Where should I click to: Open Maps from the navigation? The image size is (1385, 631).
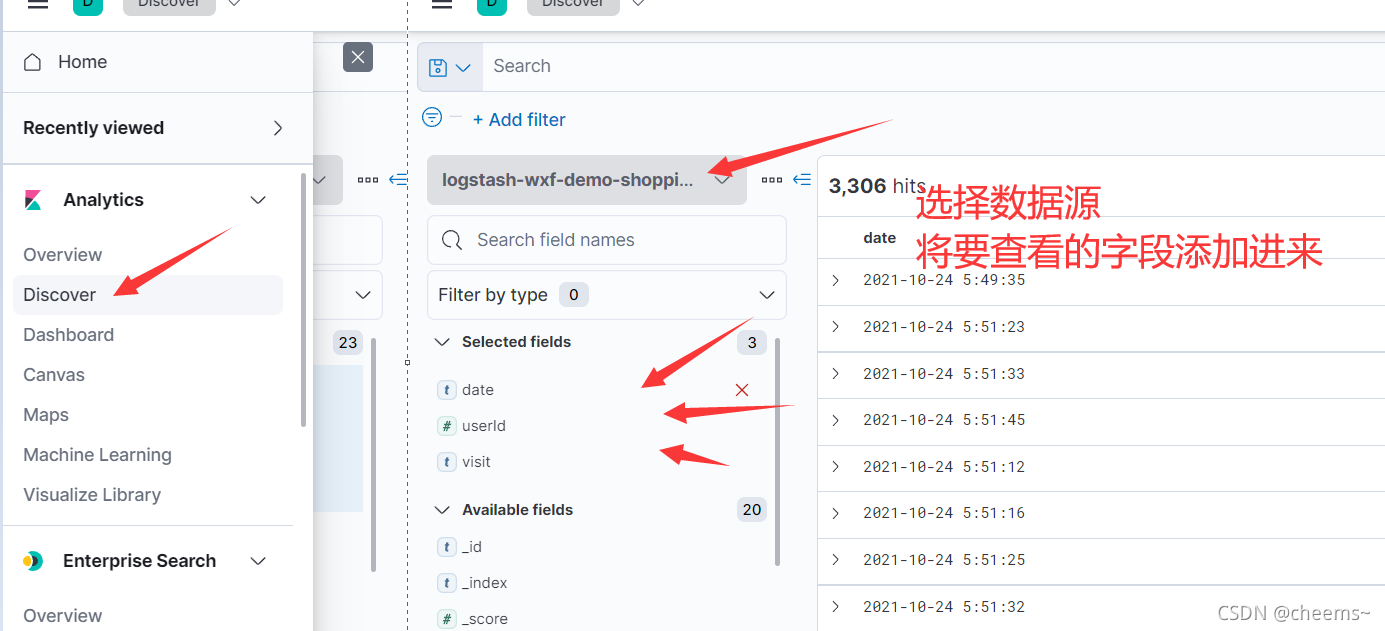coord(46,415)
